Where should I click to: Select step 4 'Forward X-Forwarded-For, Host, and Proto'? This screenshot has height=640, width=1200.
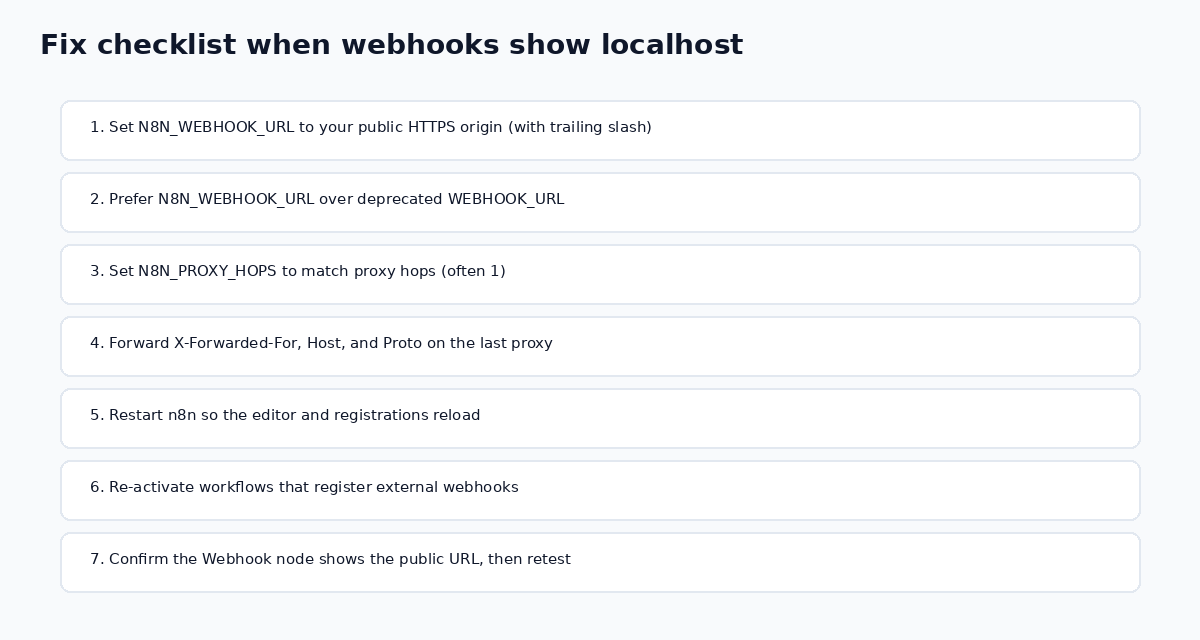coord(600,346)
